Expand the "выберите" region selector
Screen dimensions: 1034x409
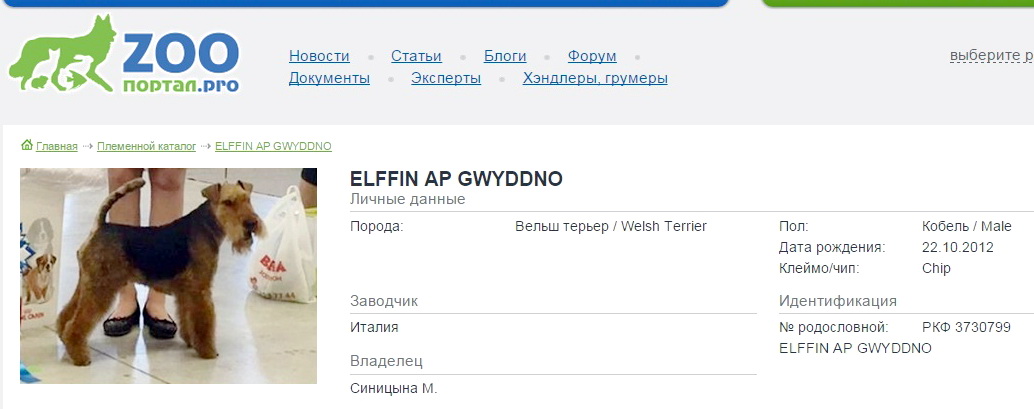pyautogui.click(x=990, y=55)
